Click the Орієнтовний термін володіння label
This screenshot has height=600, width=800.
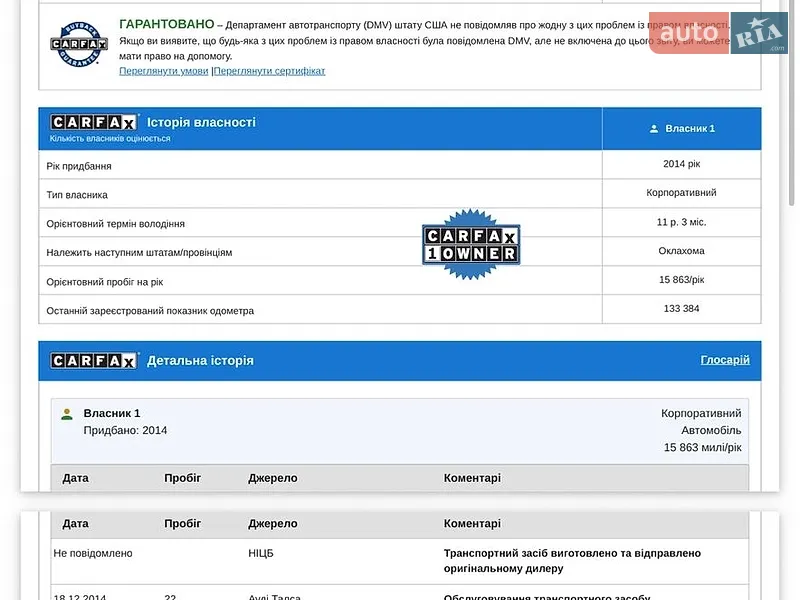coord(116,223)
